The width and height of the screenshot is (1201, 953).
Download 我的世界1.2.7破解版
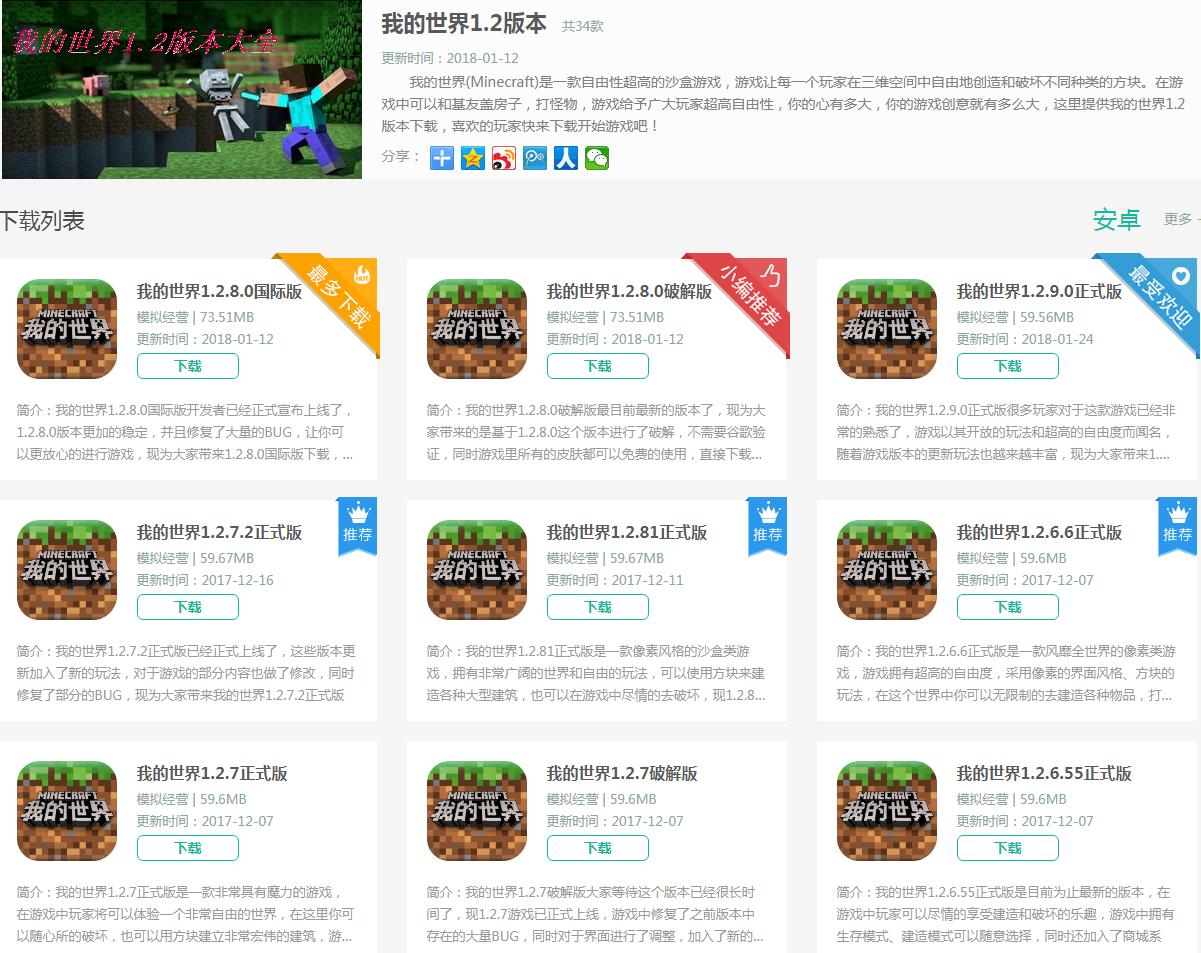pyautogui.click(x=598, y=848)
